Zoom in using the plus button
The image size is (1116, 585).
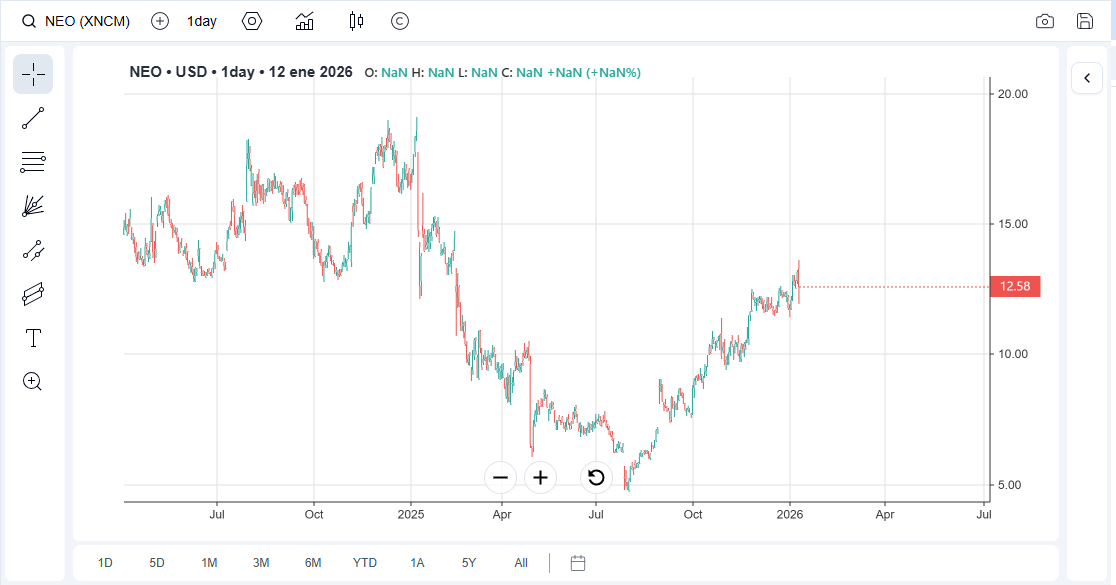pyautogui.click(x=540, y=478)
